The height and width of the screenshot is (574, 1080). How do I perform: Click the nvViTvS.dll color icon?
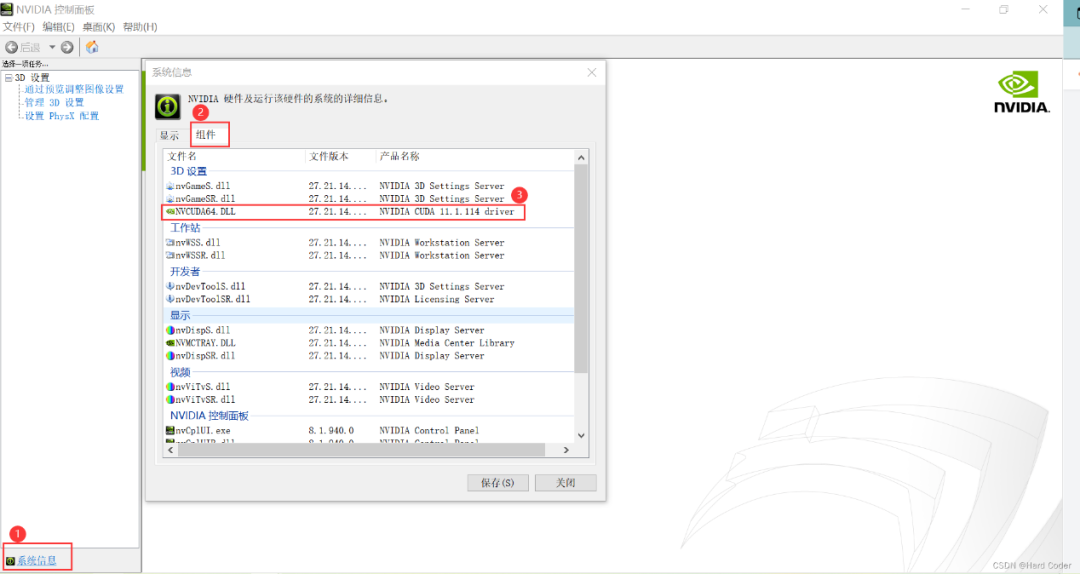pos(170,387)
